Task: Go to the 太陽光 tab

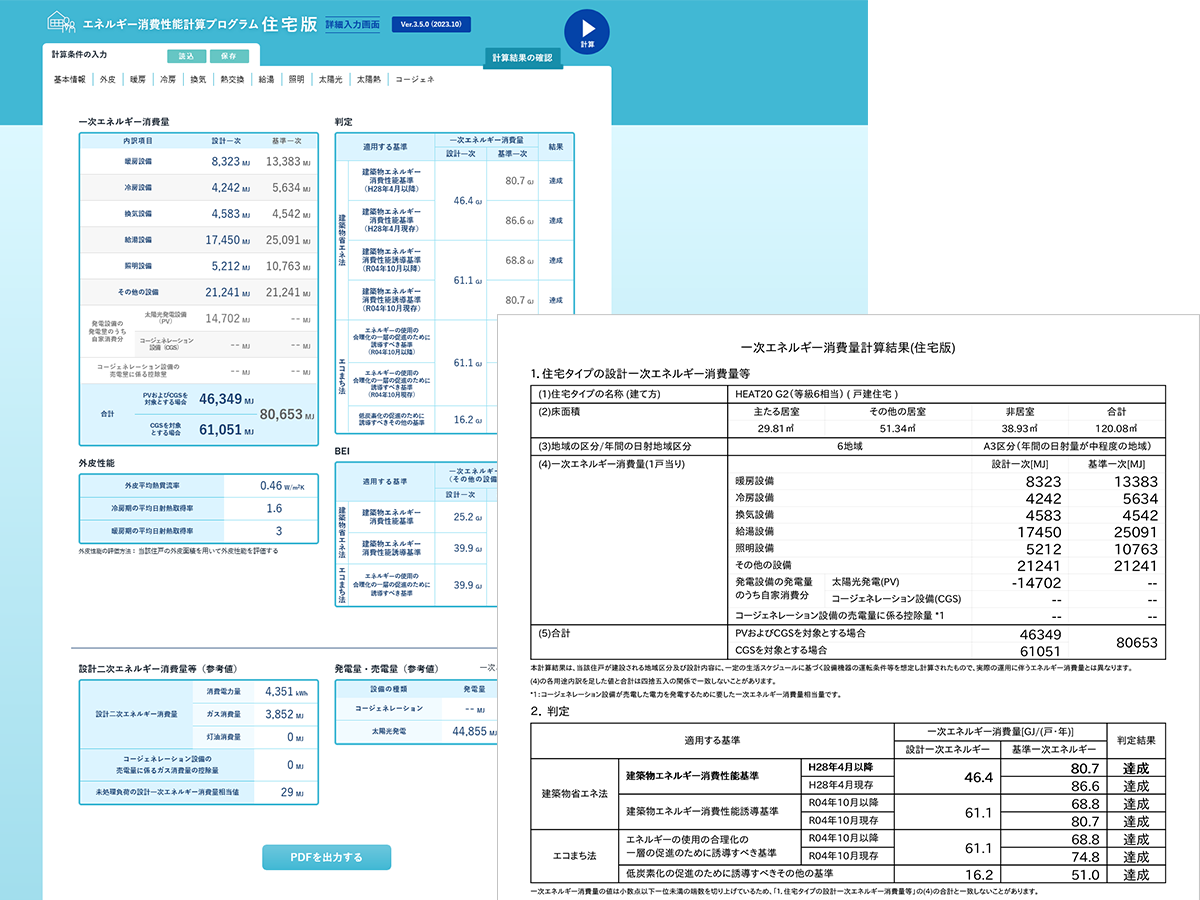Action: coord(330,79)
